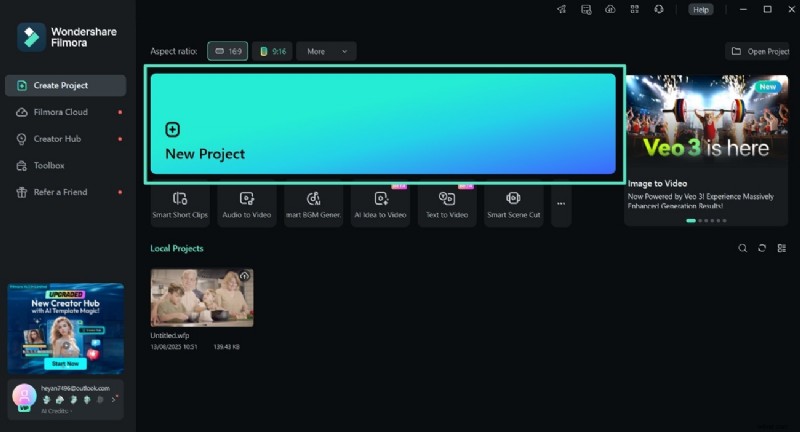
Task: Click the Open Project button
Action: [x=759, y=51]
